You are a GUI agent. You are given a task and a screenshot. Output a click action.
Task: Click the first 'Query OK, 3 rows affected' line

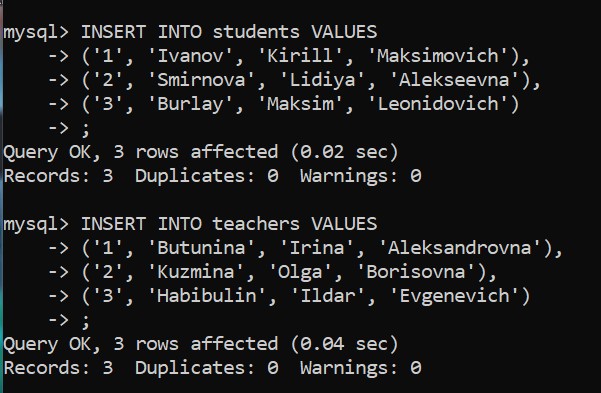[x=141, y=152]
